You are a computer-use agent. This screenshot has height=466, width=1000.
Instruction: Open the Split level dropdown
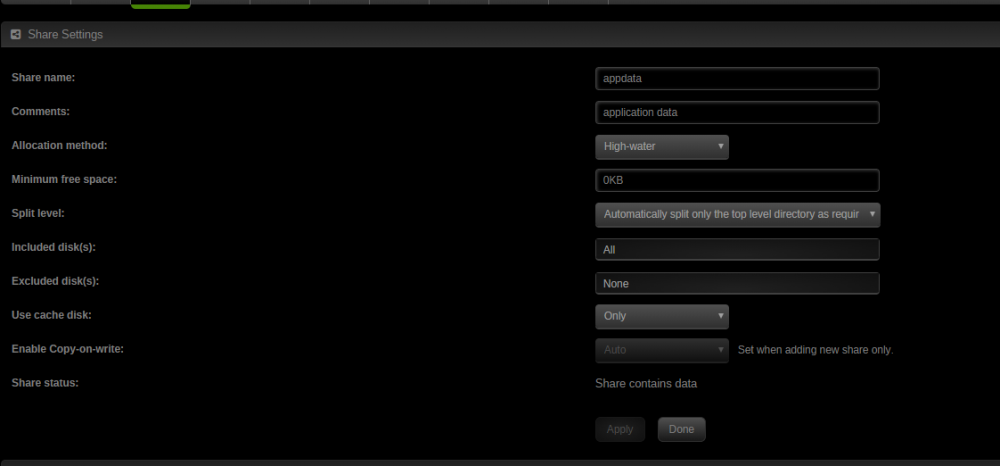coord(737,215)
